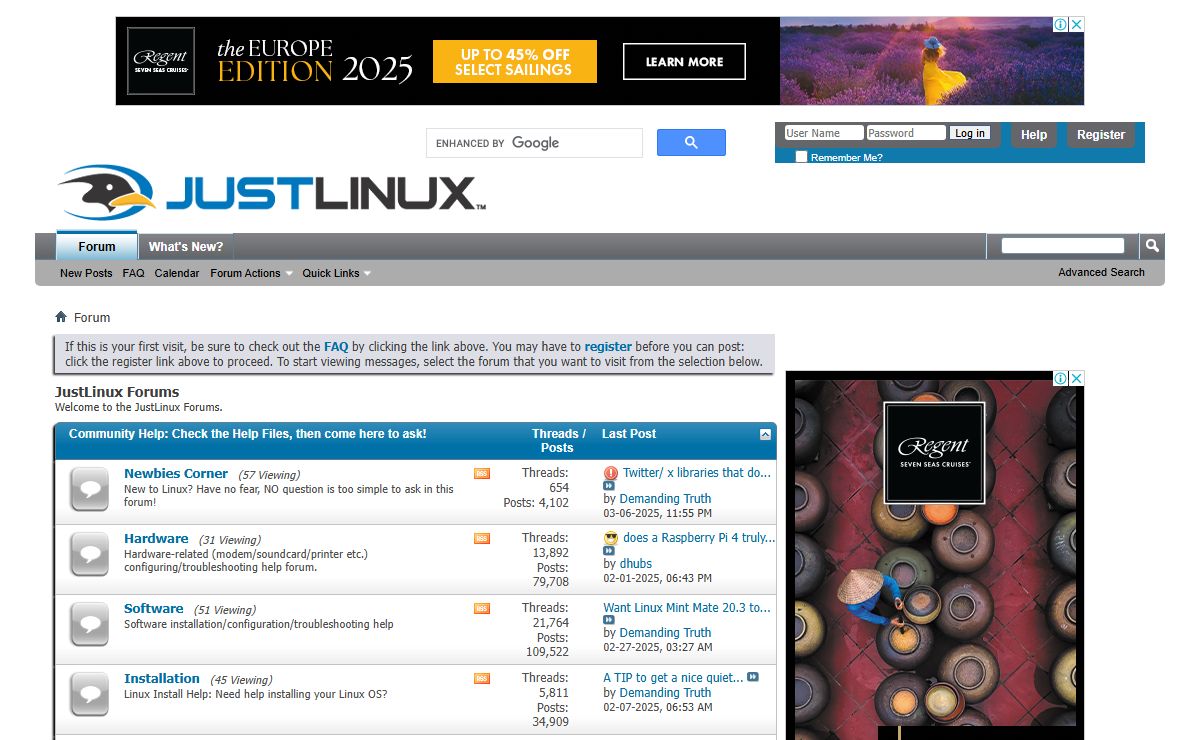Open user profile dhubs
This screenshot has height=740, width=1200.
636,563
